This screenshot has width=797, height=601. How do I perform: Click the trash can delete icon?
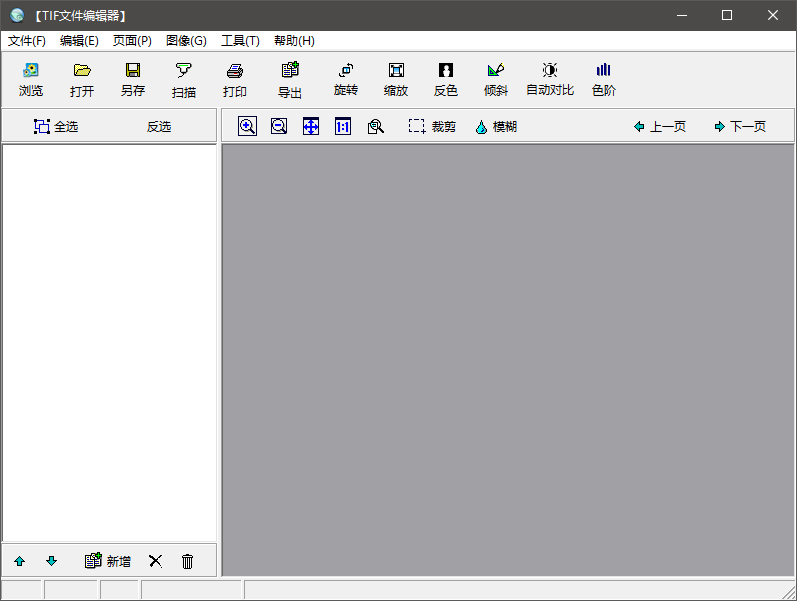point(187,561)
